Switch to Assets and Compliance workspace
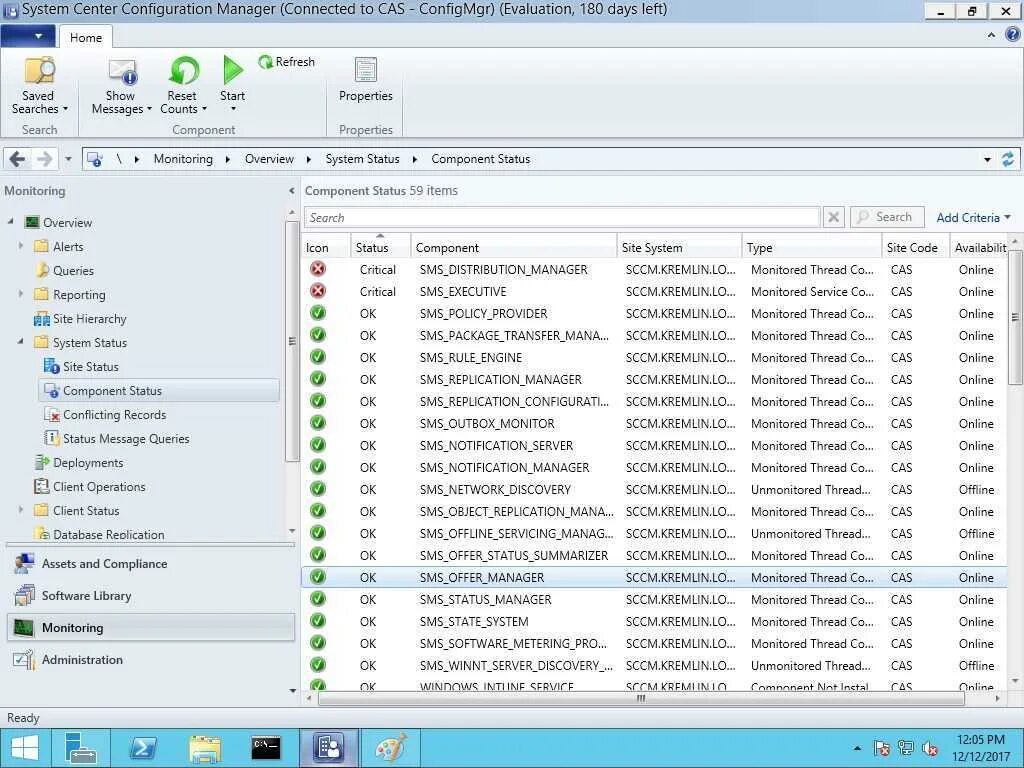Screen dimensions: 1024x768 (x=104, y=564)
